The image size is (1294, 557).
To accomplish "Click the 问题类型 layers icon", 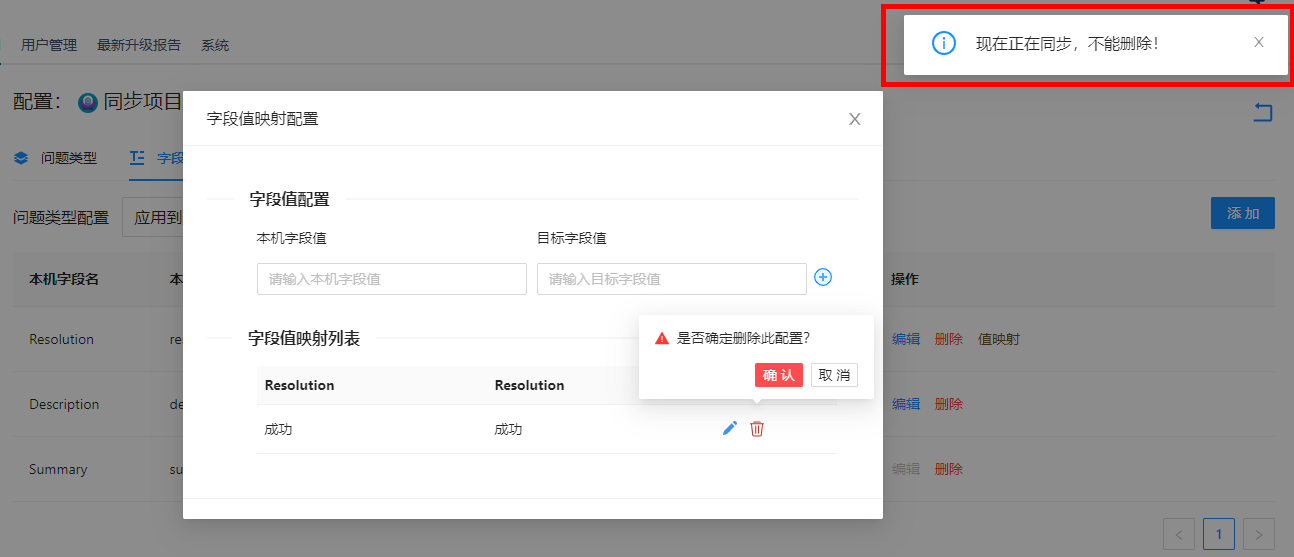I will pos(21,158).
